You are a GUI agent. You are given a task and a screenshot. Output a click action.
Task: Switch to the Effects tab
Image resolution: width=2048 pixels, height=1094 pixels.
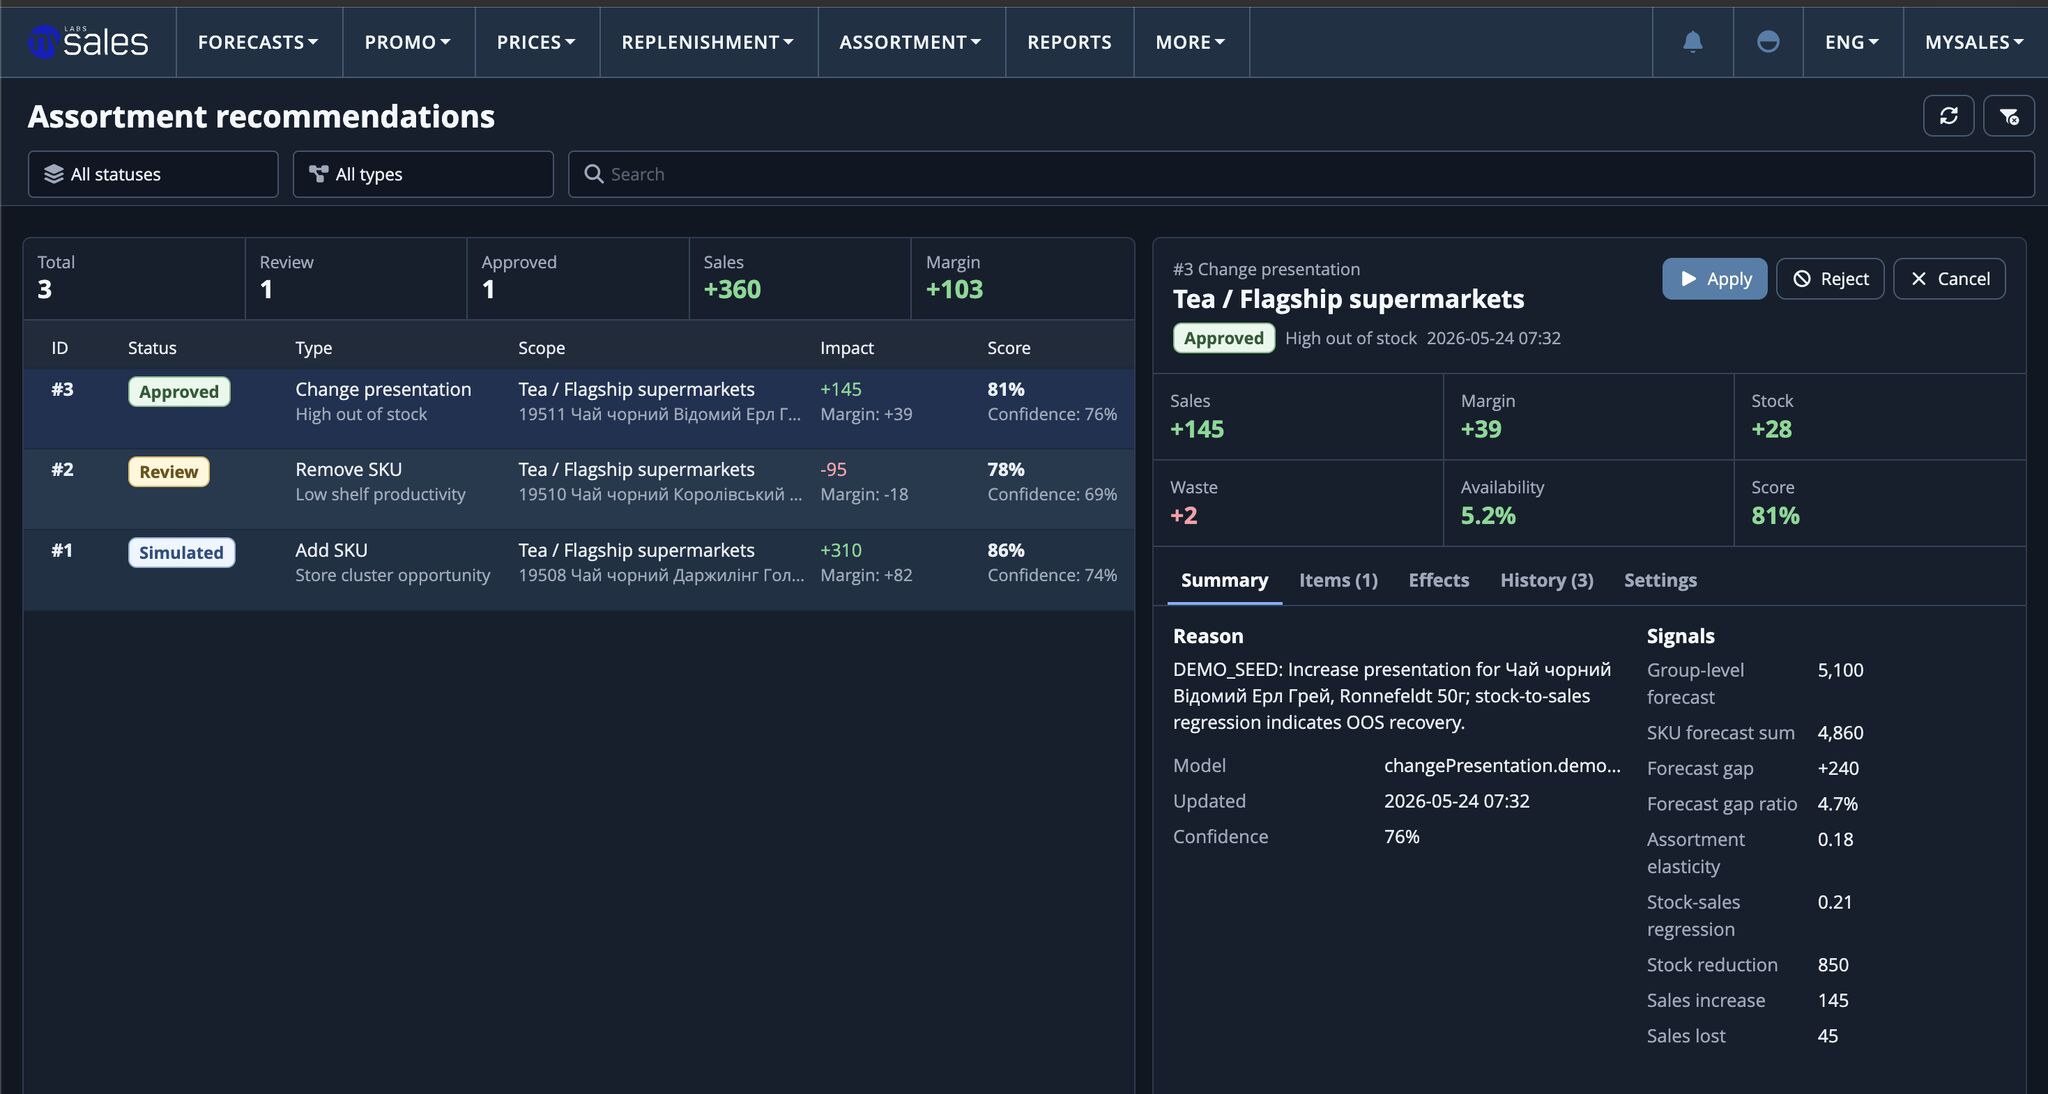1438,580
